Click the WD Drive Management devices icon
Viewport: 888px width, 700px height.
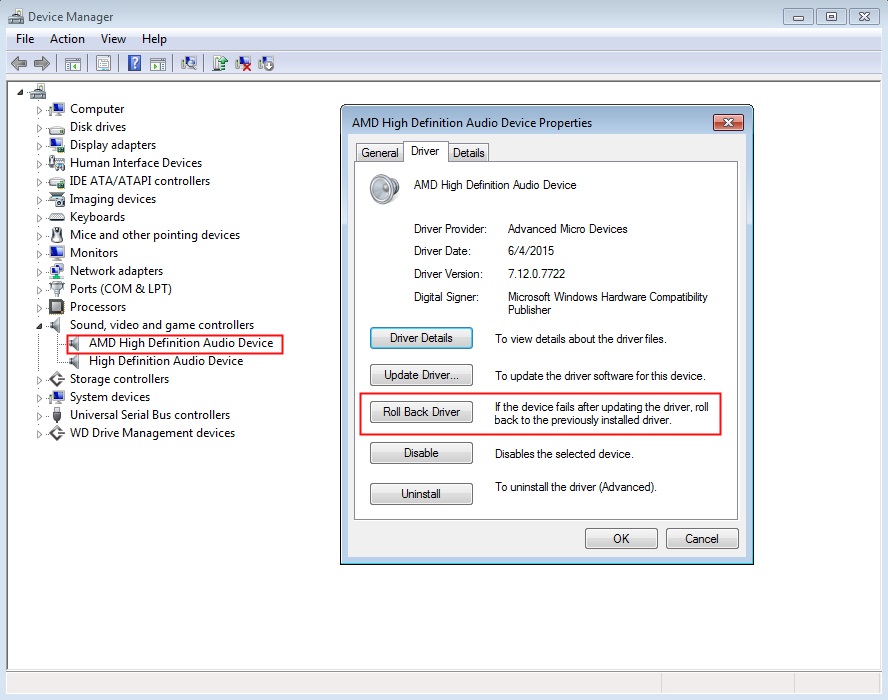click(x=57, y=433)
